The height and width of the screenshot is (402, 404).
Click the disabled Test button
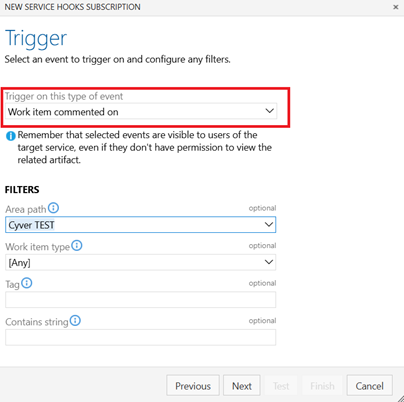281,386
